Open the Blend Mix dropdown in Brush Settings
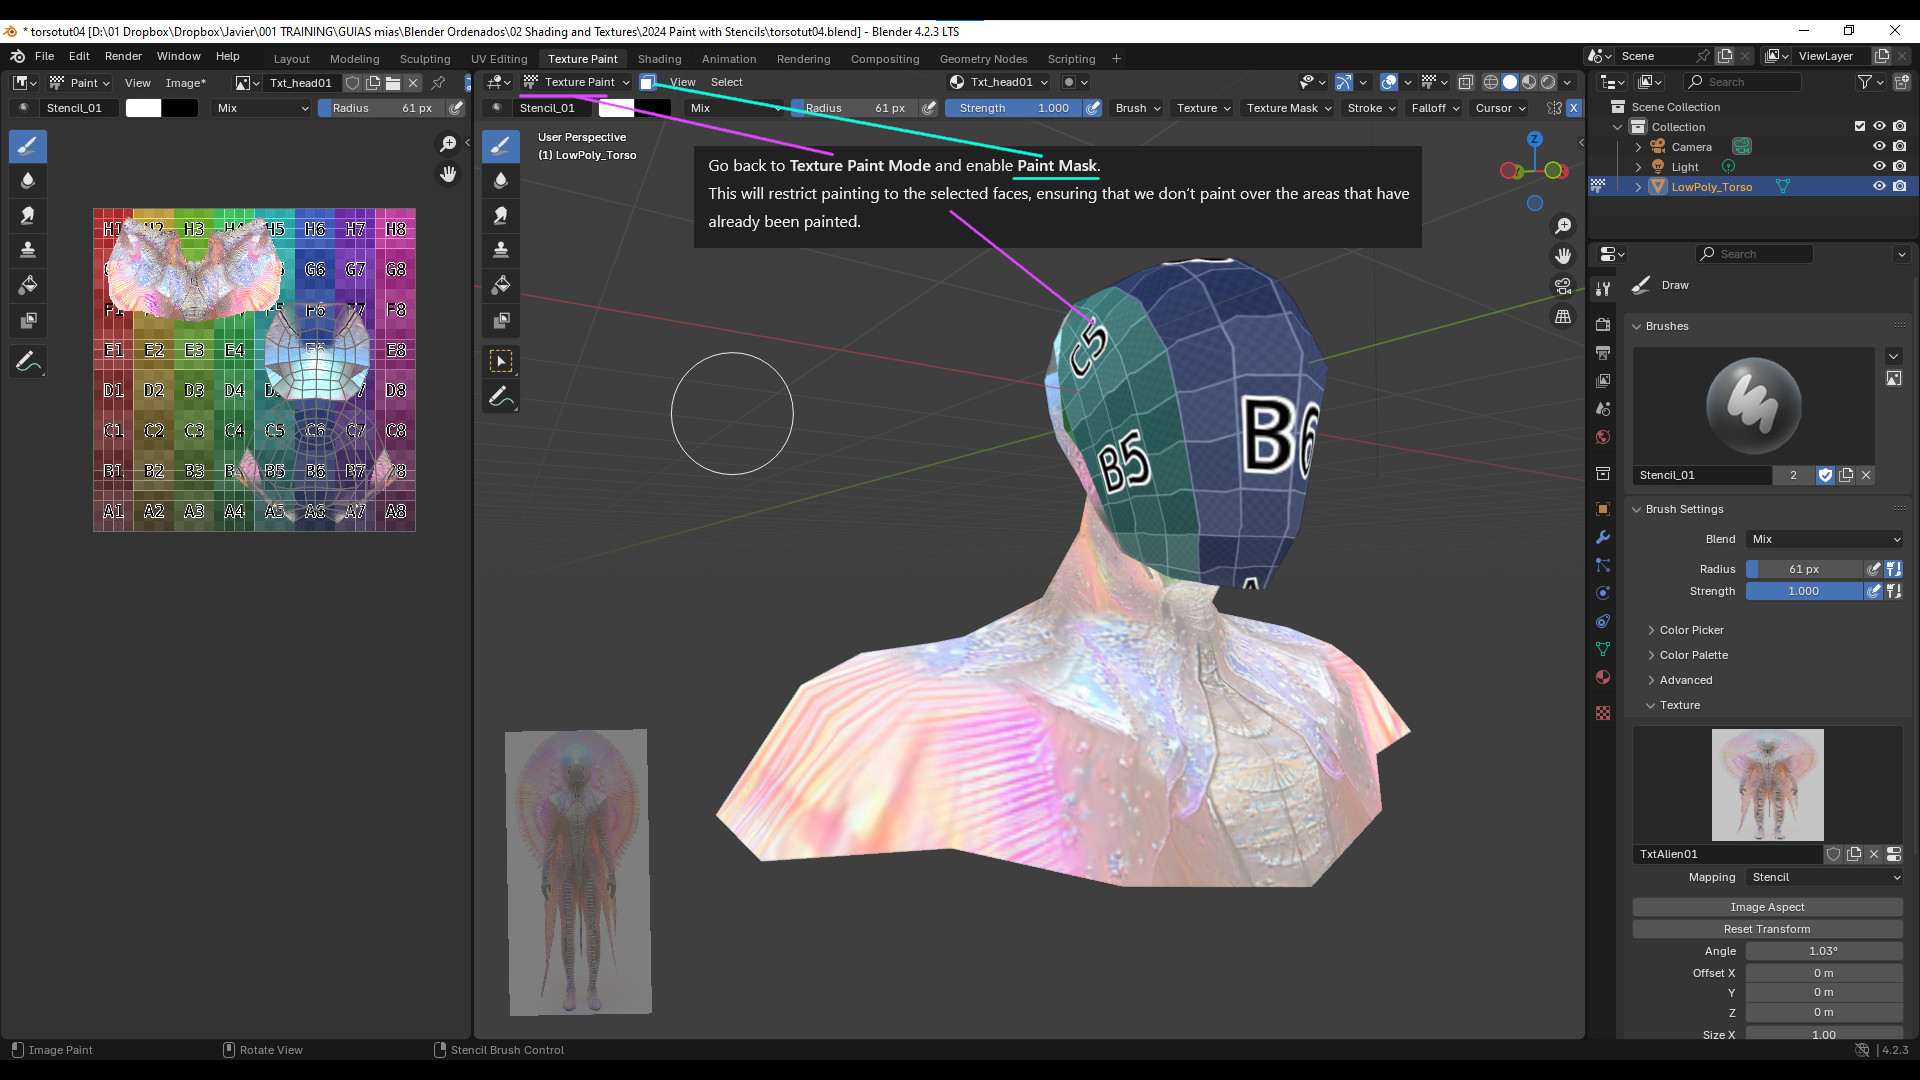The width and height of the screenshot is (1920, 1080). [x=1825, y=539]
